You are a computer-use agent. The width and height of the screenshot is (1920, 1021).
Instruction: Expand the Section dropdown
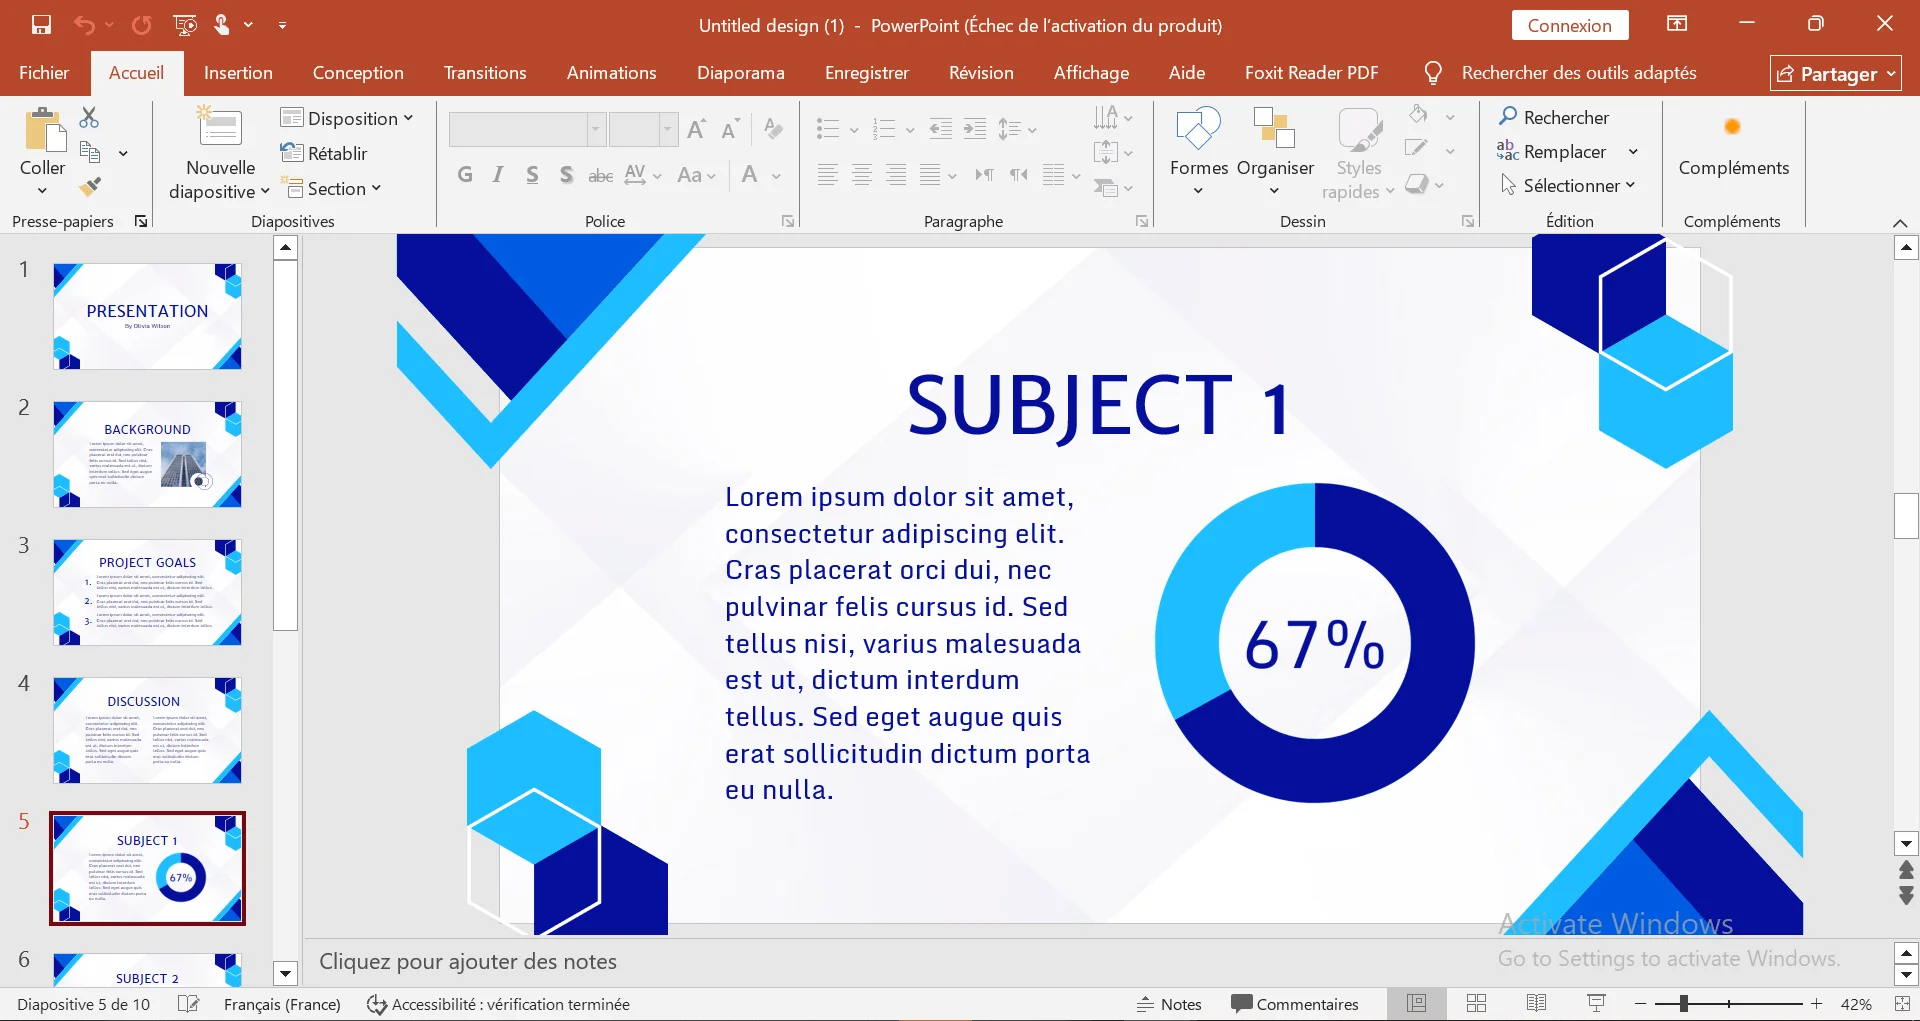point(334,188)
